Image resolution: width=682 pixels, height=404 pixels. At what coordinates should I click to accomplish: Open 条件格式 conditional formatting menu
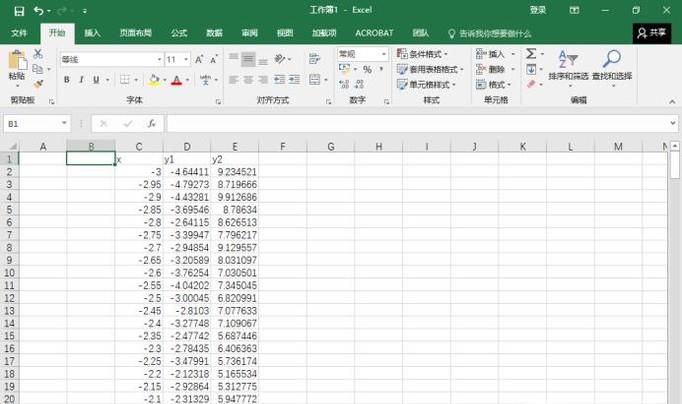422,54
